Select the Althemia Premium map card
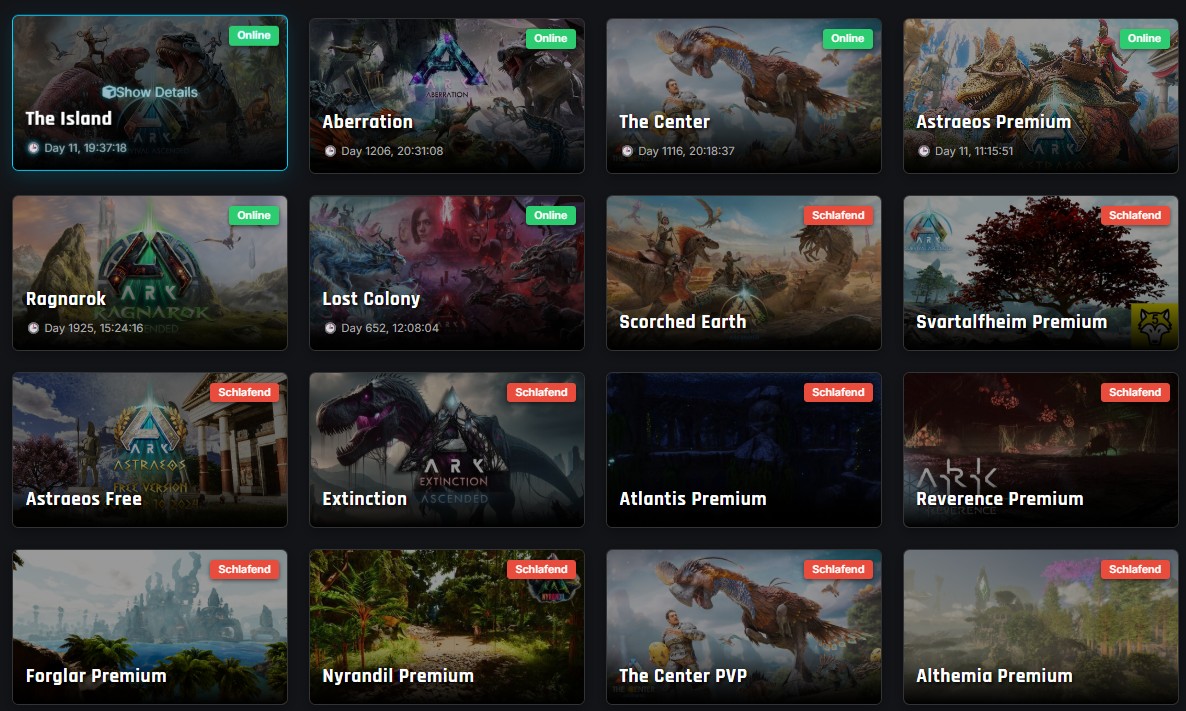 click(x=1041, y=626)
